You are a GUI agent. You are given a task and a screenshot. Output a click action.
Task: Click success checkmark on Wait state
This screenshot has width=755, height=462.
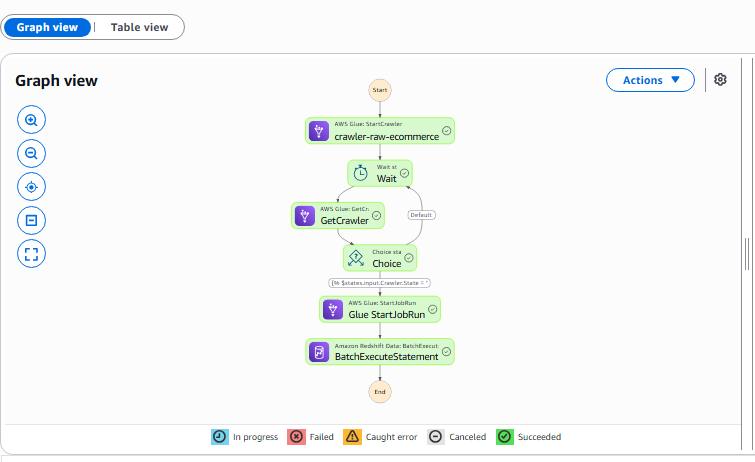point(404,173)
